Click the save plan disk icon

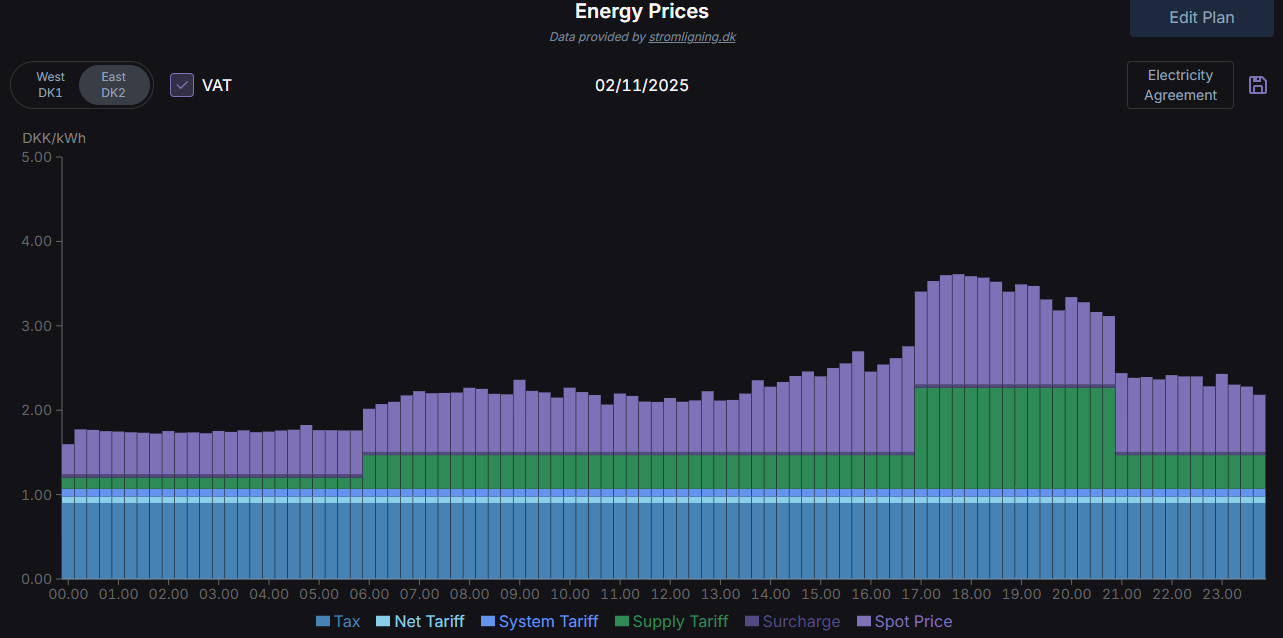(x=1258, y=85)
